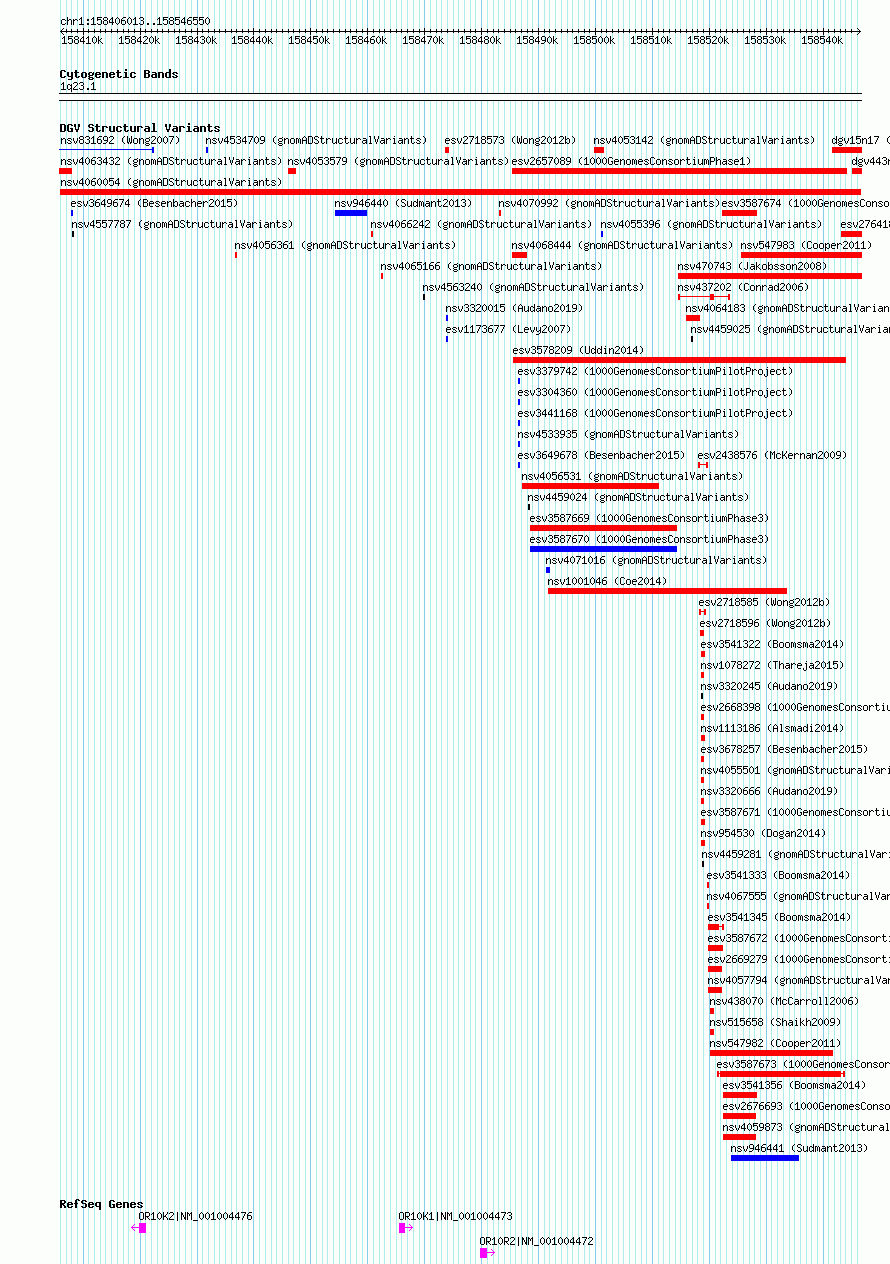This screenshot has width=890, height=1264.
Task: Click the 158450k ruler position label
Action: pos(309,40)
